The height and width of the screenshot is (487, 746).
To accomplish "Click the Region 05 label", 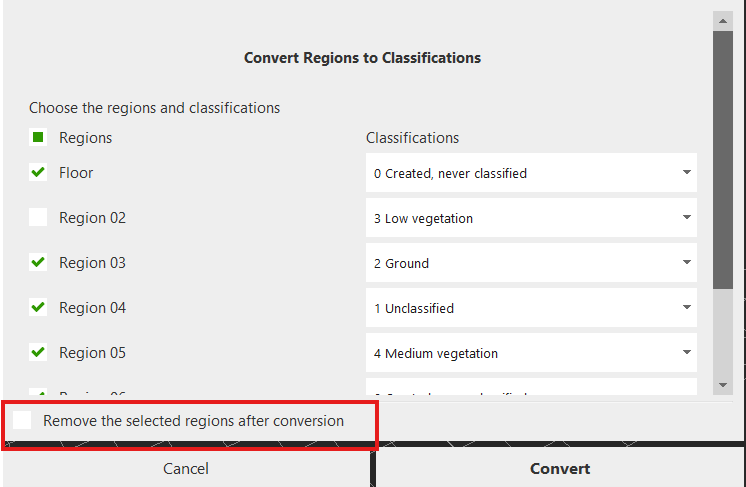I will [92, 353].
